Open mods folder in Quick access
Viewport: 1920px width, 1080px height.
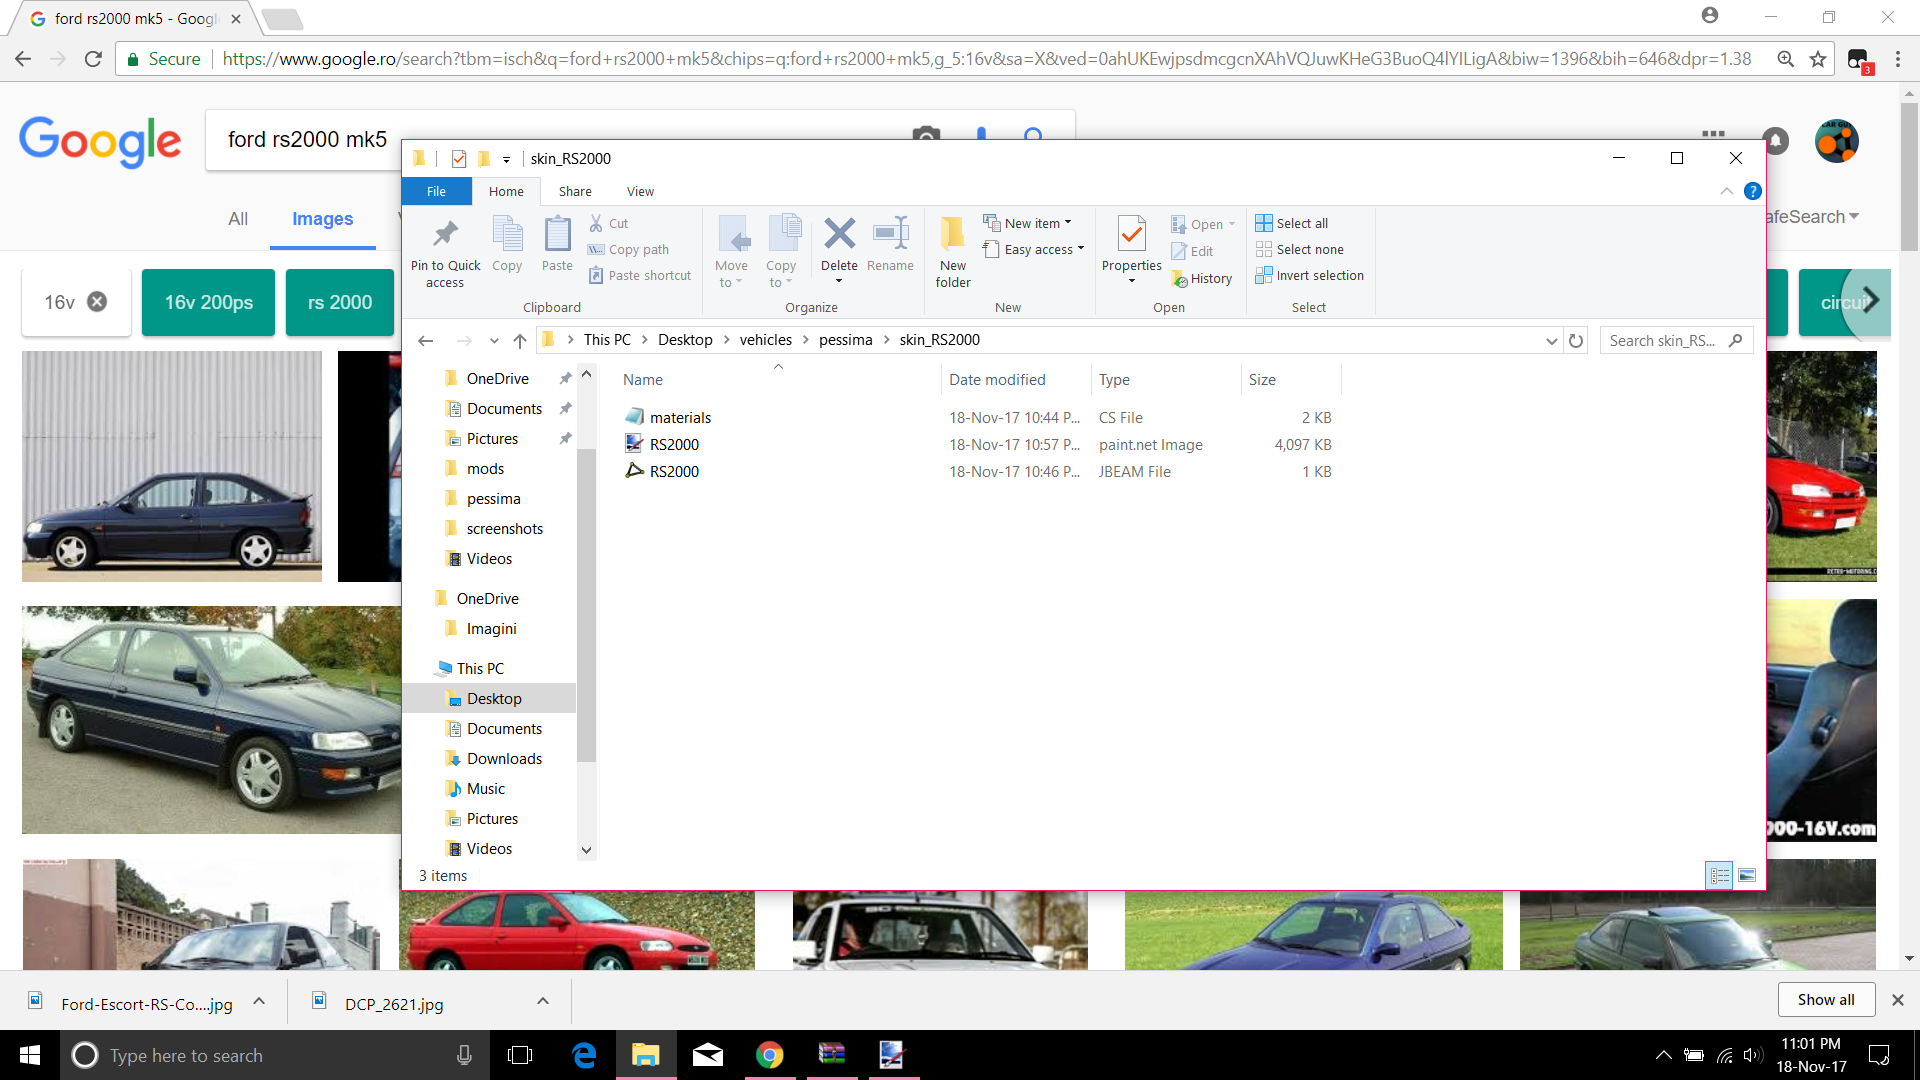pyautogui.click(x=485, y=469)
